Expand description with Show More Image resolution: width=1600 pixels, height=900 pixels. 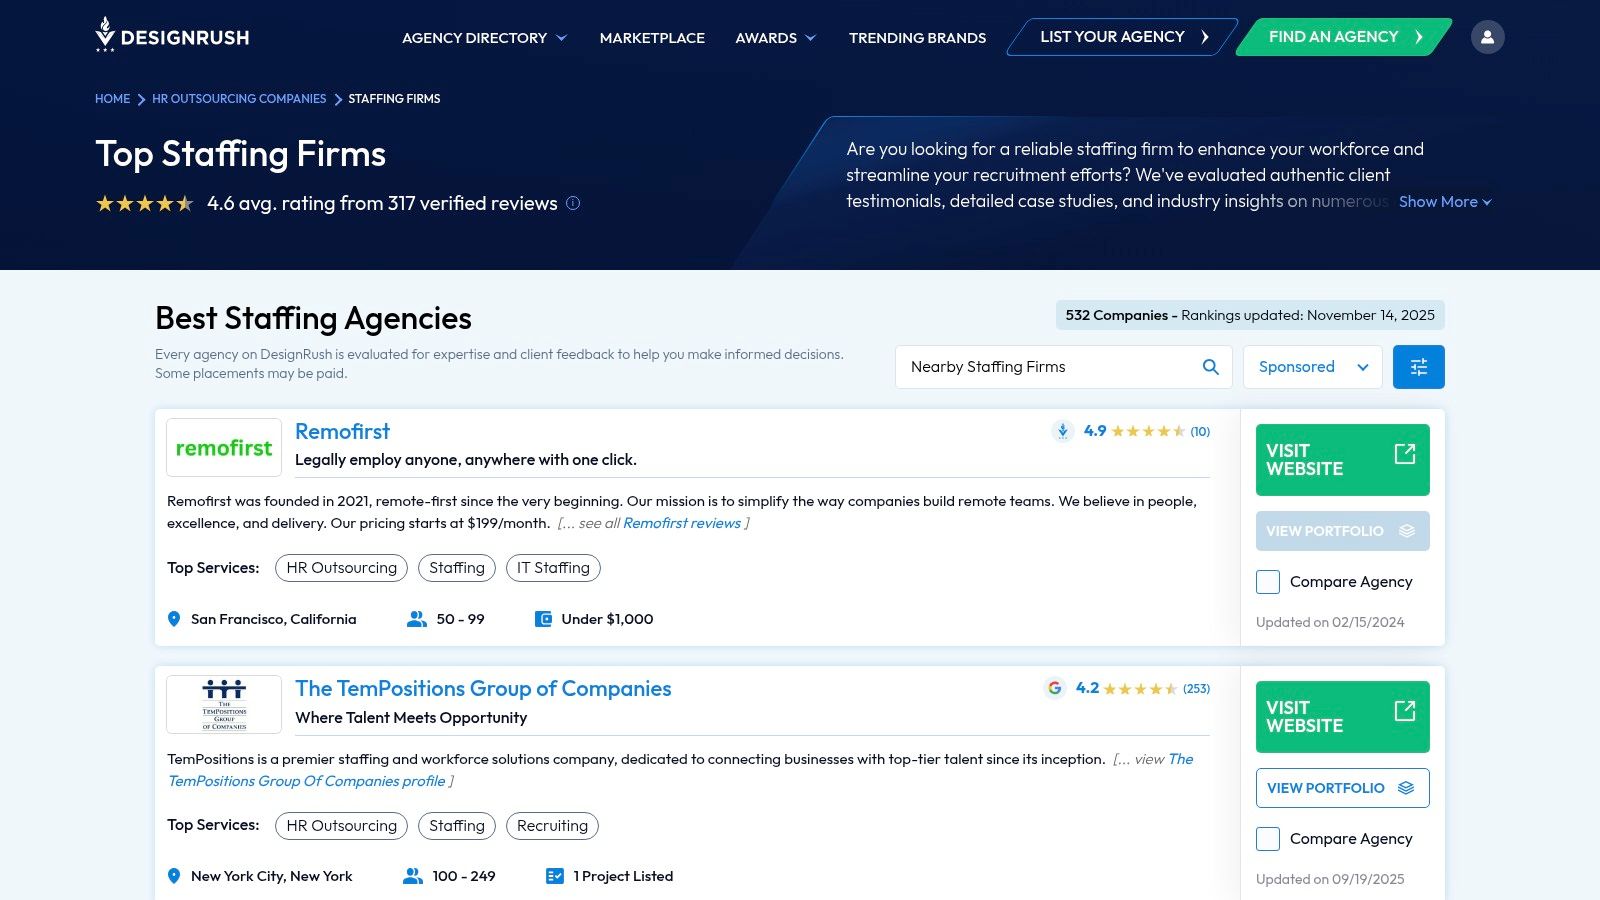pyautogui.click(x=1445, y=202)
